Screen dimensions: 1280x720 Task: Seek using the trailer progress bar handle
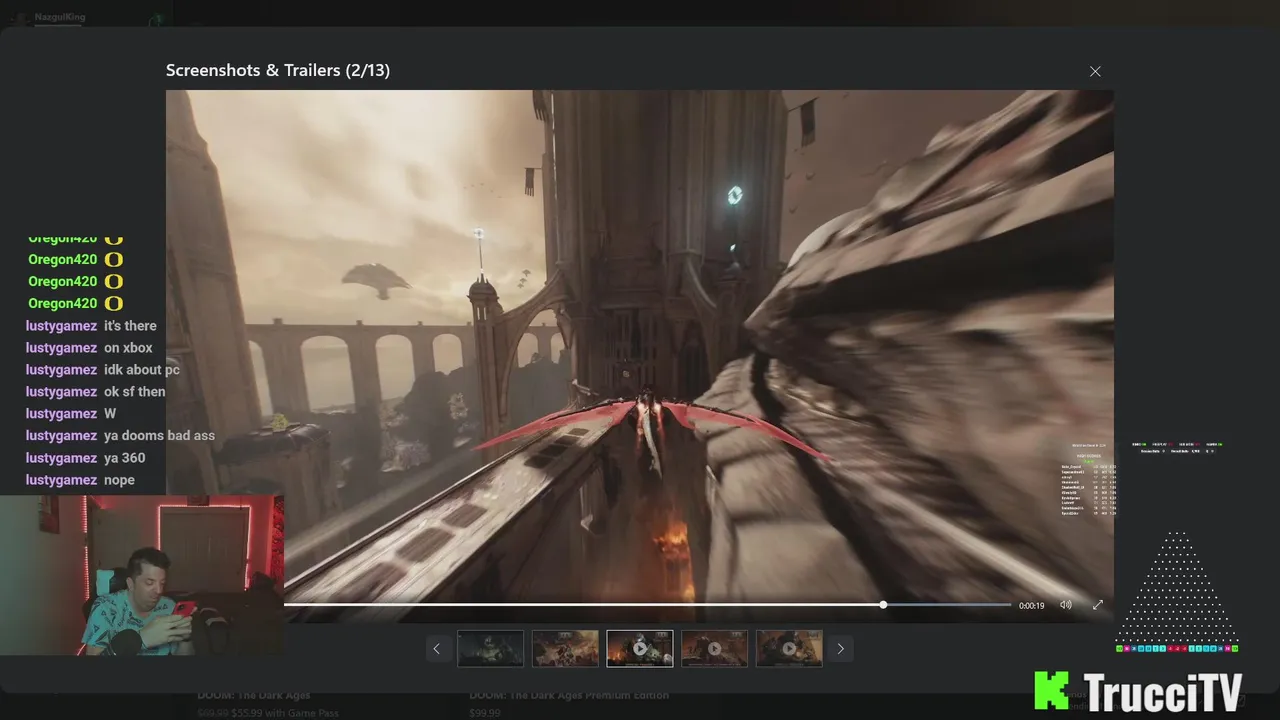click(x=883, y=605)
